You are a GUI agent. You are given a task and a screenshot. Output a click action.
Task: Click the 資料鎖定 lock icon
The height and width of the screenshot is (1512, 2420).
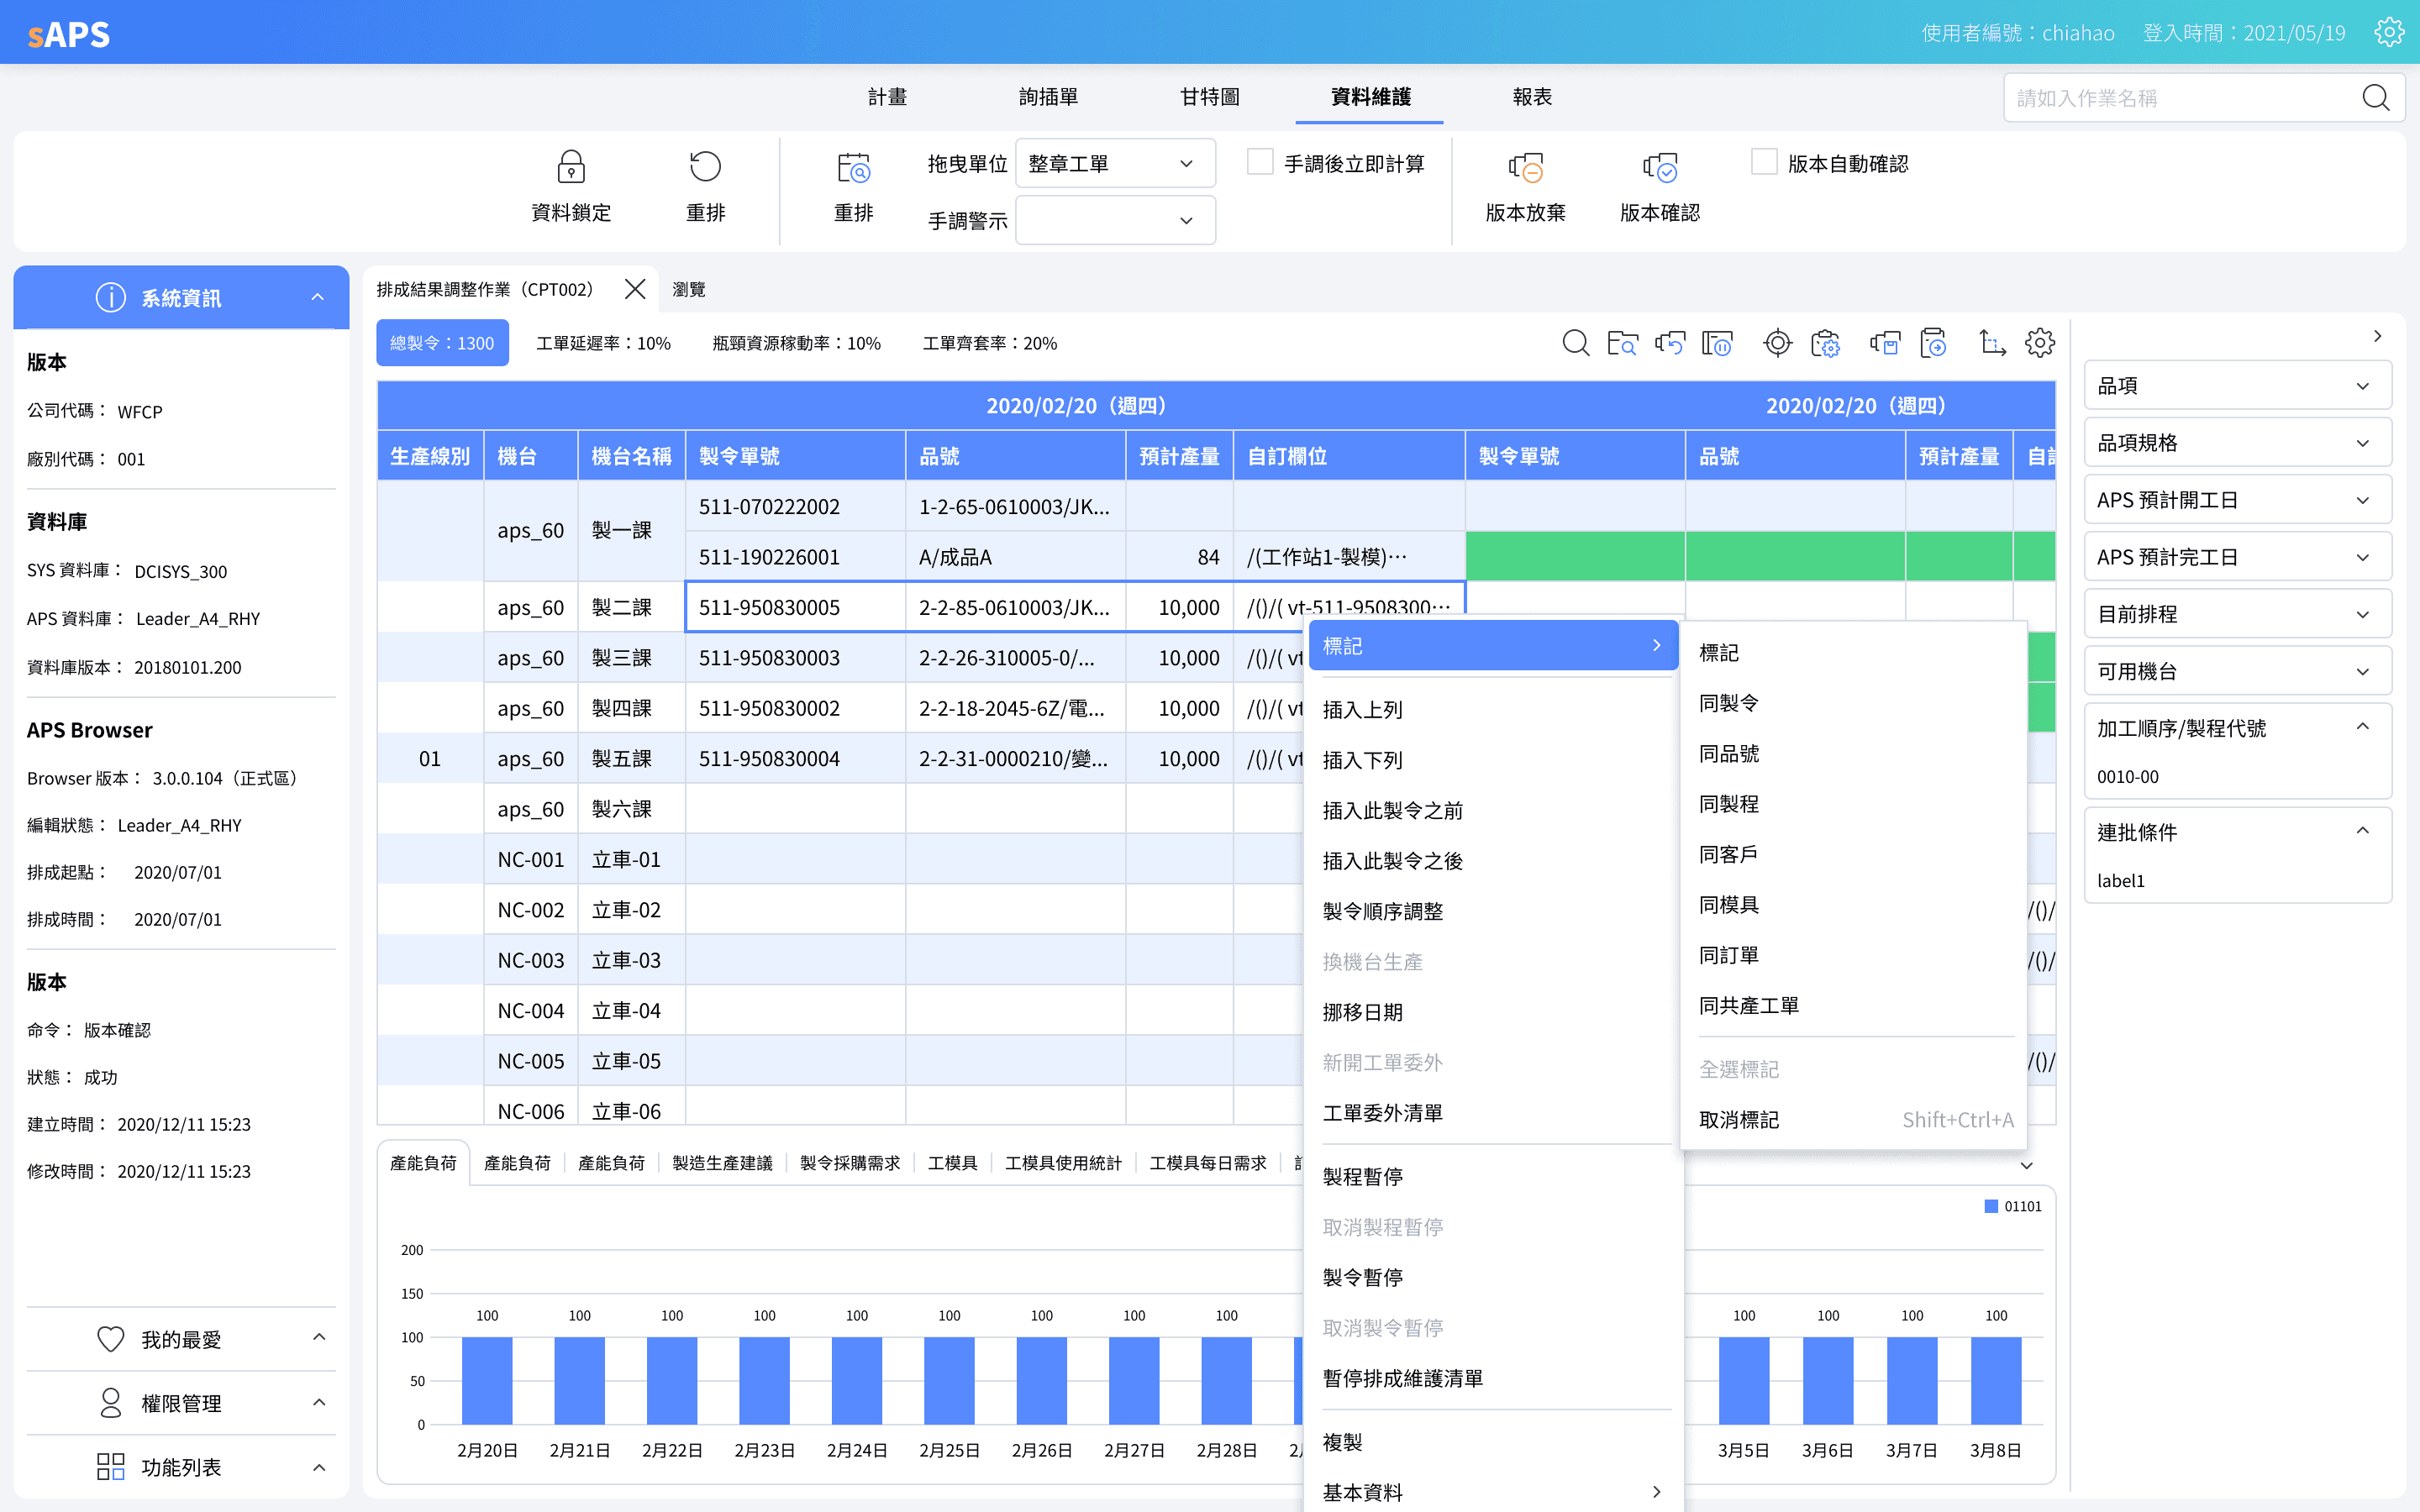571,167
